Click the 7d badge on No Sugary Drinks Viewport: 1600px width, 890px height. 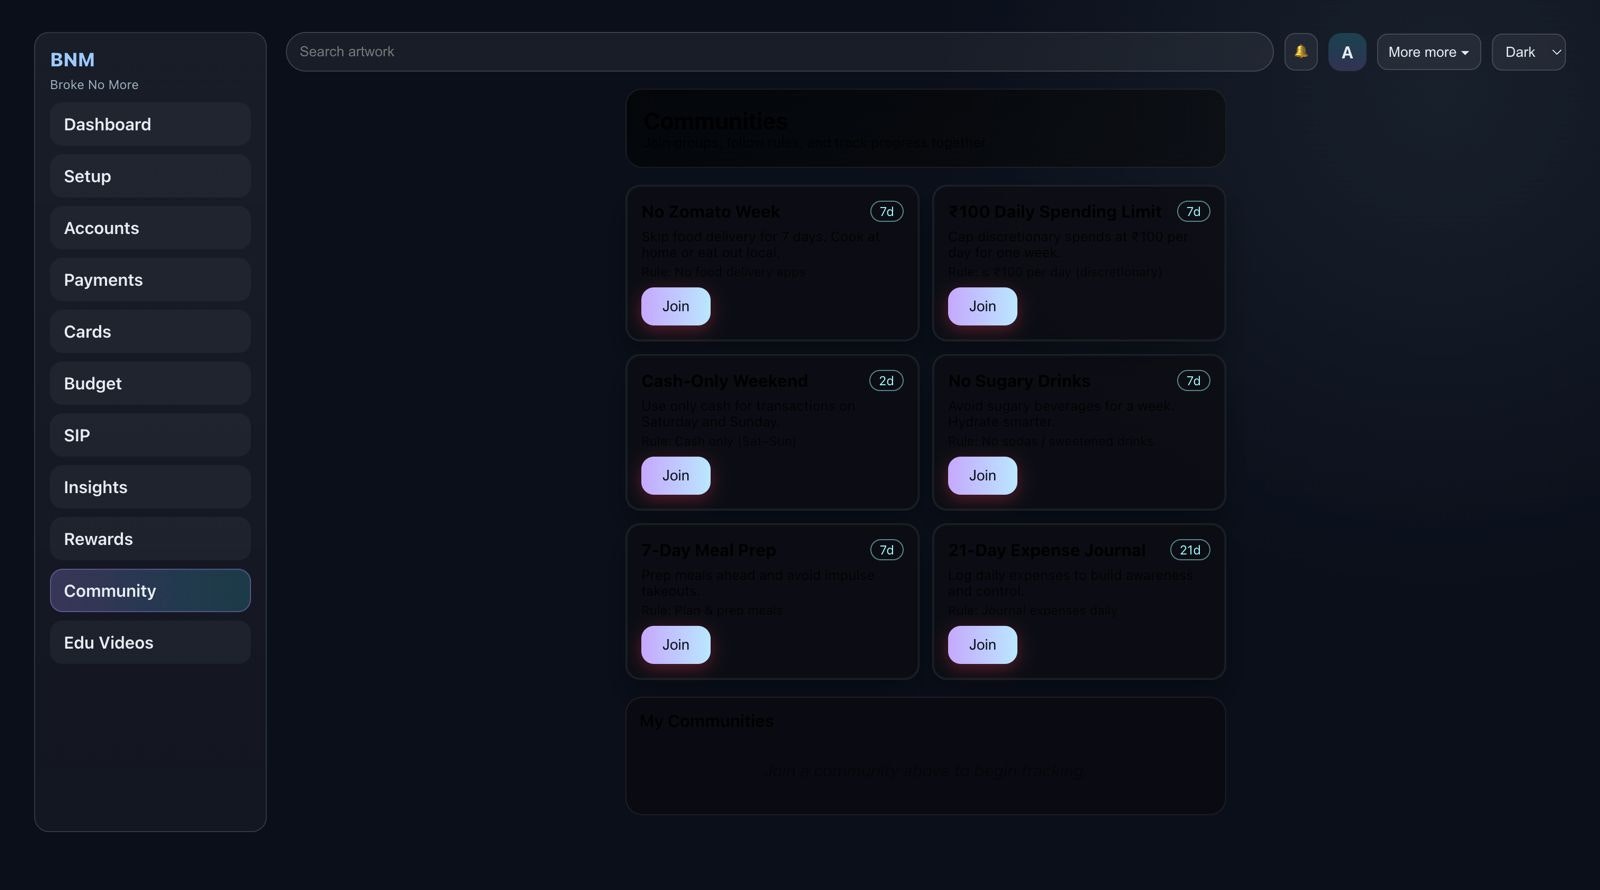pos(1193,381)
